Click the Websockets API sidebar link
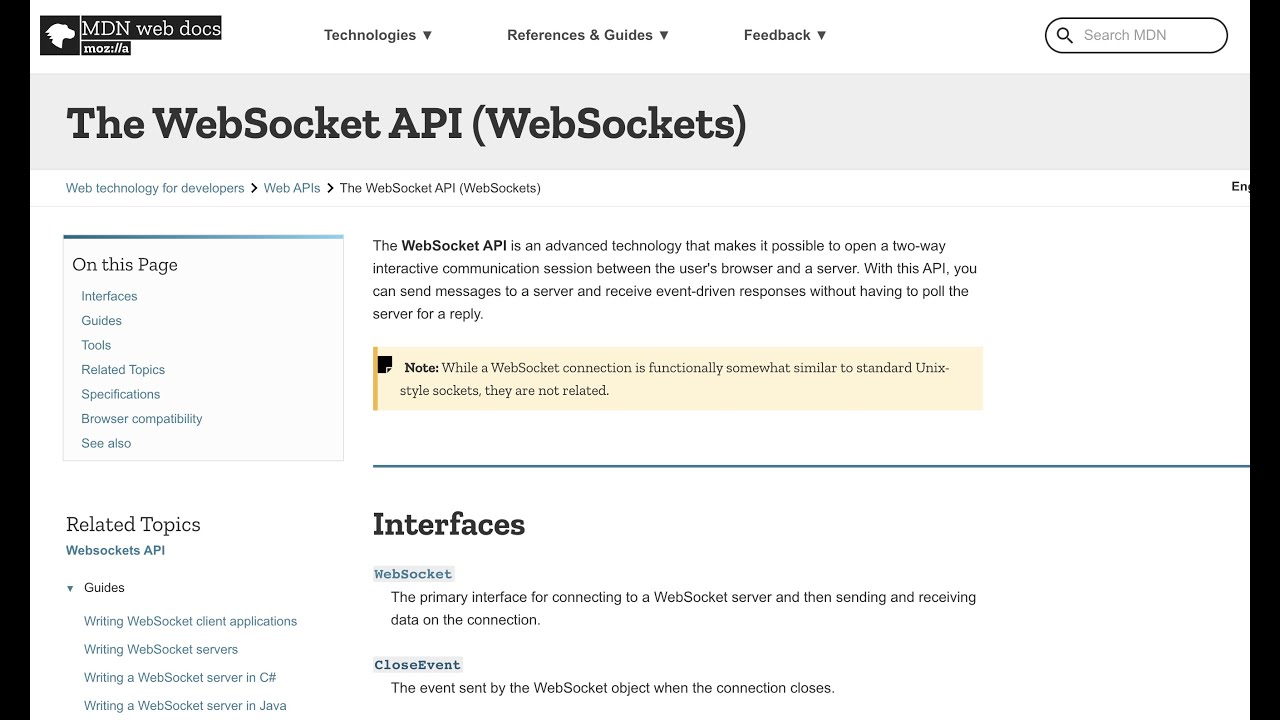Image resolution: width=1280 pixels, height=720 pixels. click(x=115, y=550)
